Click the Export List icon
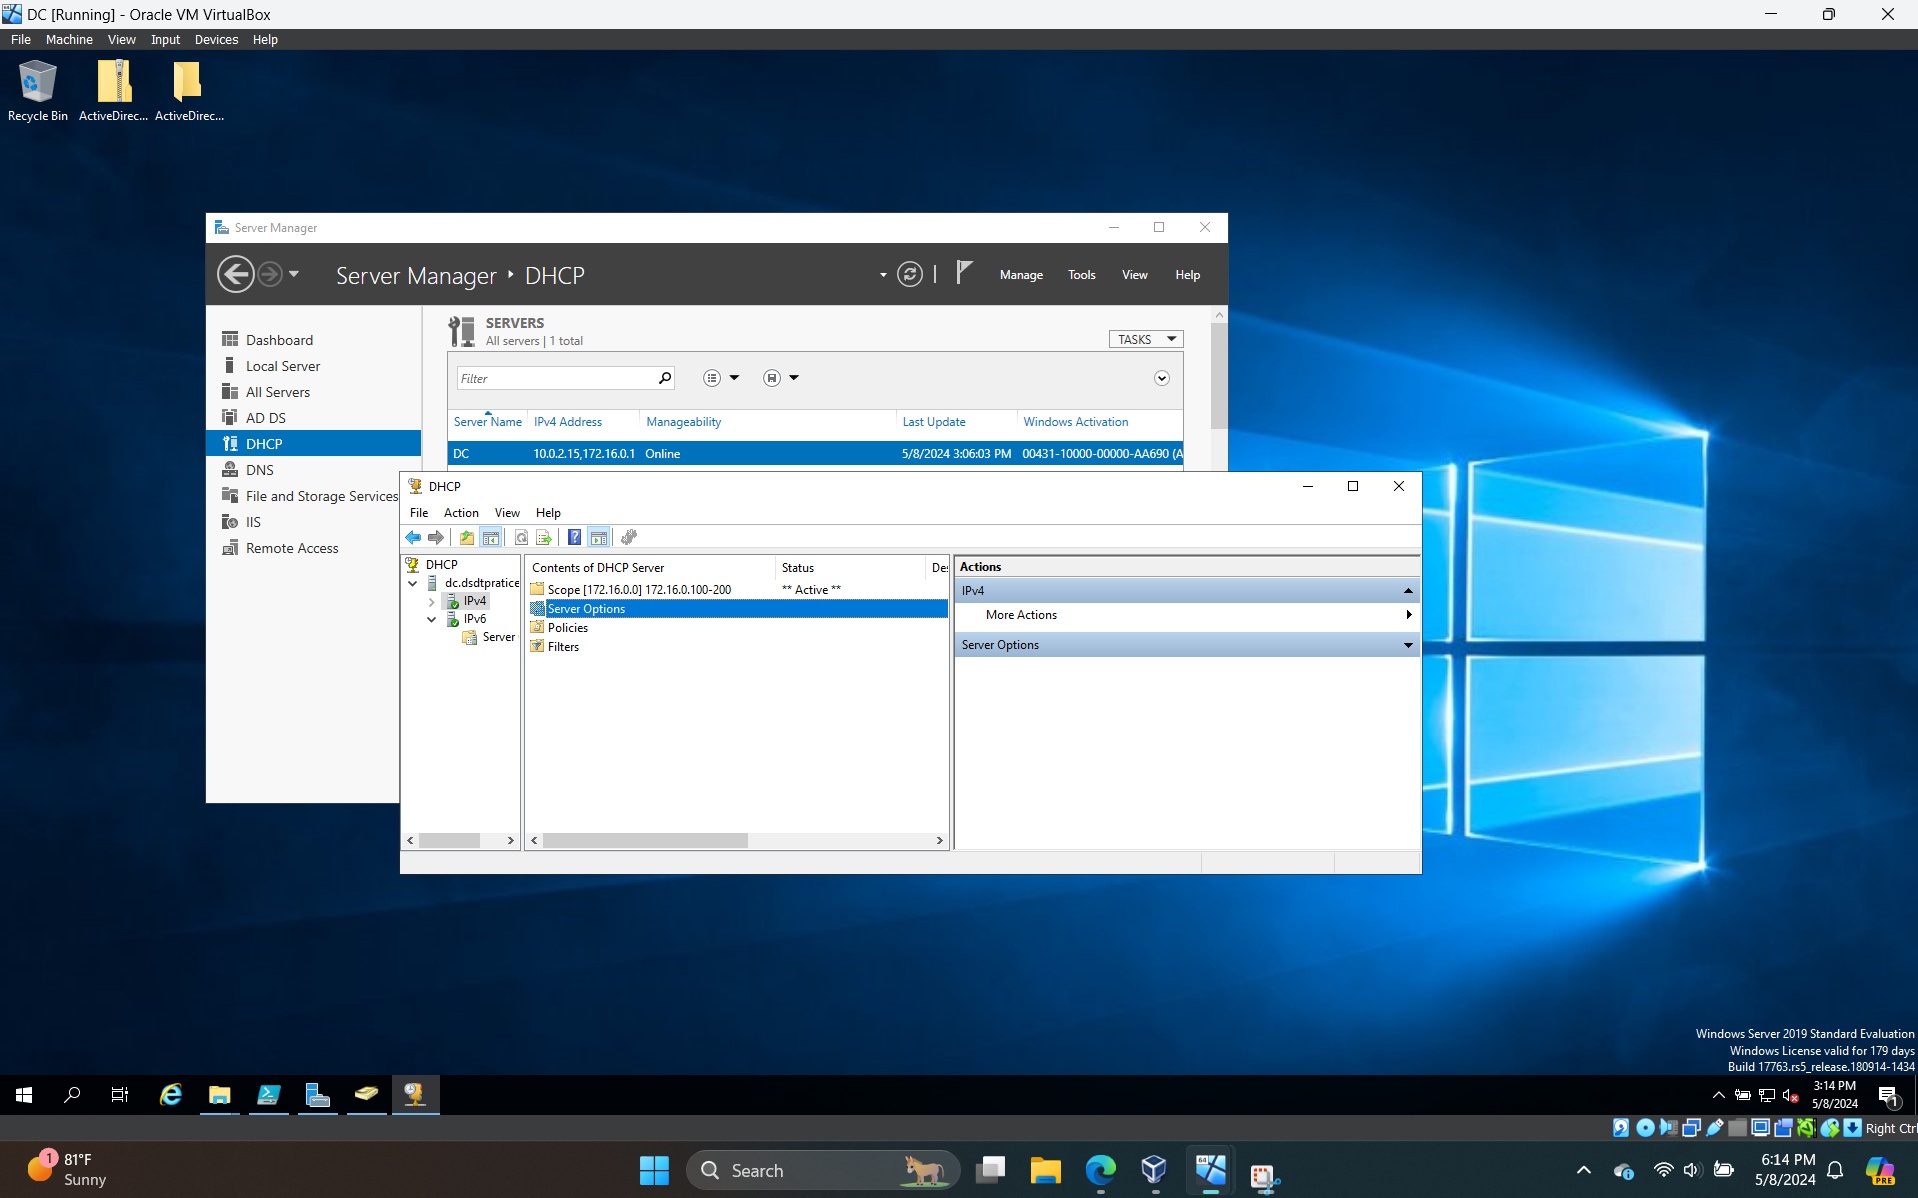Viewport: 1918px width, 1198px height. (544, 538)
